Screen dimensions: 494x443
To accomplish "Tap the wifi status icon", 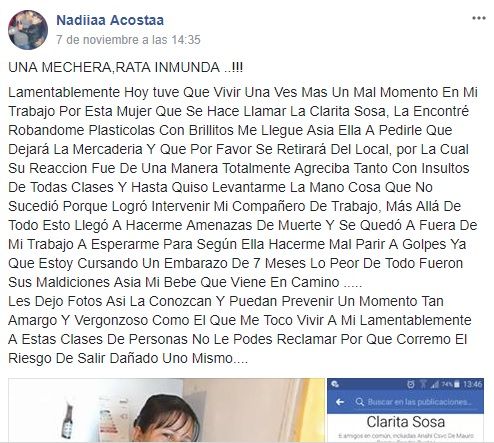I will [x=423, y=385].
